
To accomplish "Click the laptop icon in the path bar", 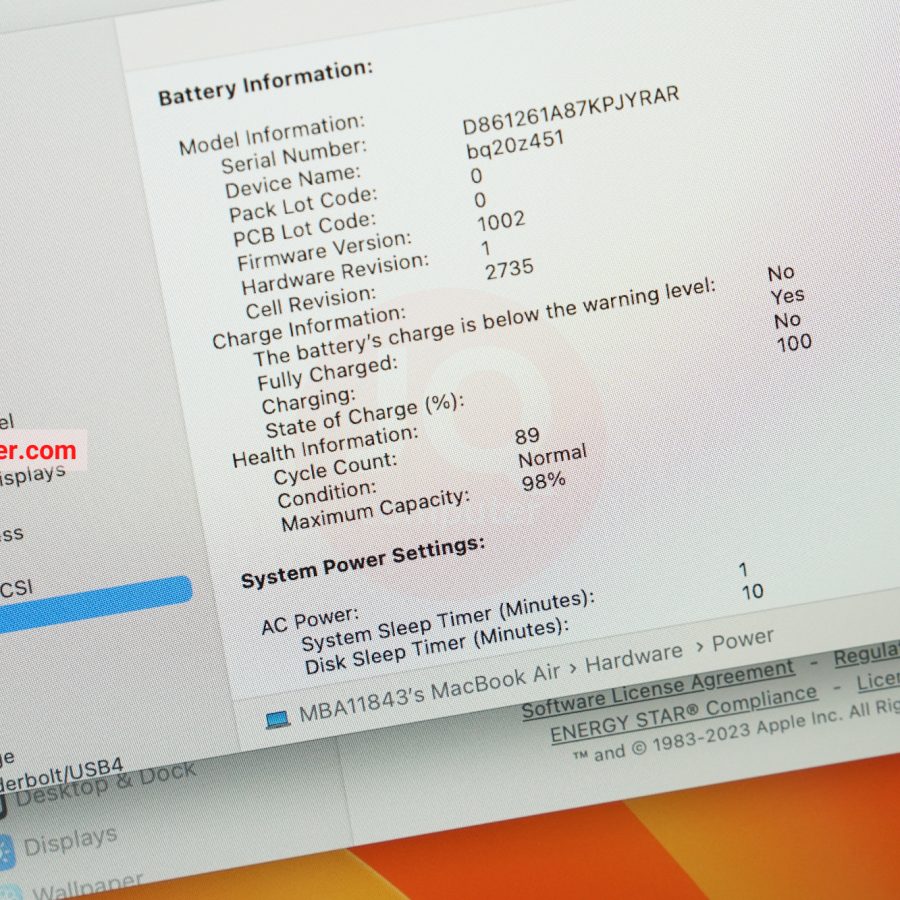I will pyautogui.click(x=278, y=719).
